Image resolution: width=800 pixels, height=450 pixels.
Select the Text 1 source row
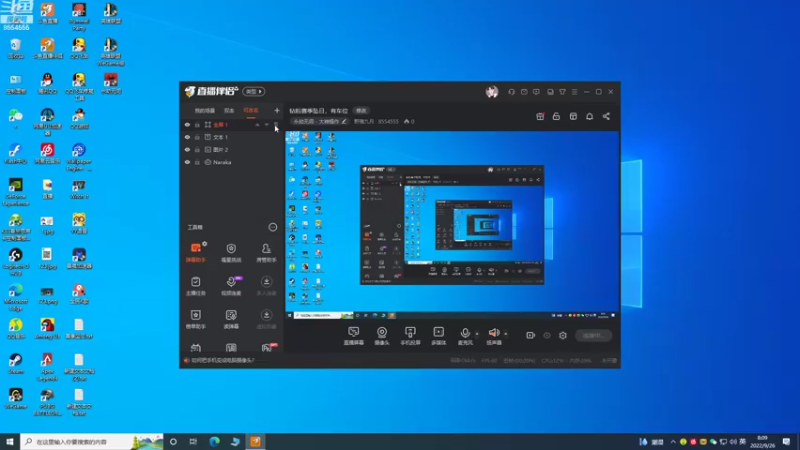point(232,137)
